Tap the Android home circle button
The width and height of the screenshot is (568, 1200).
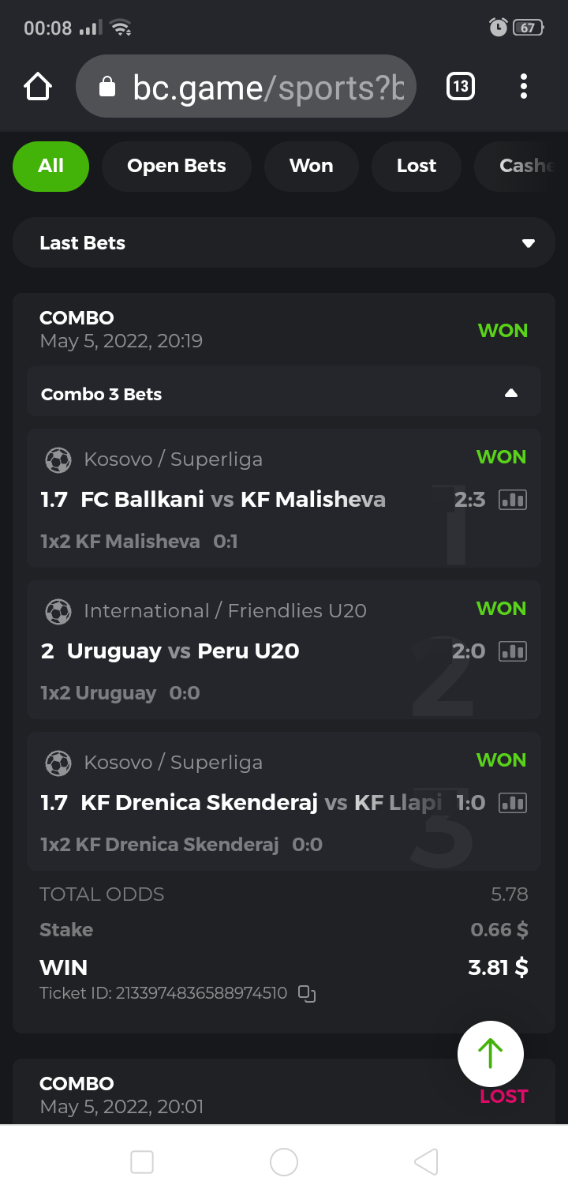(x=284, y=1161)
